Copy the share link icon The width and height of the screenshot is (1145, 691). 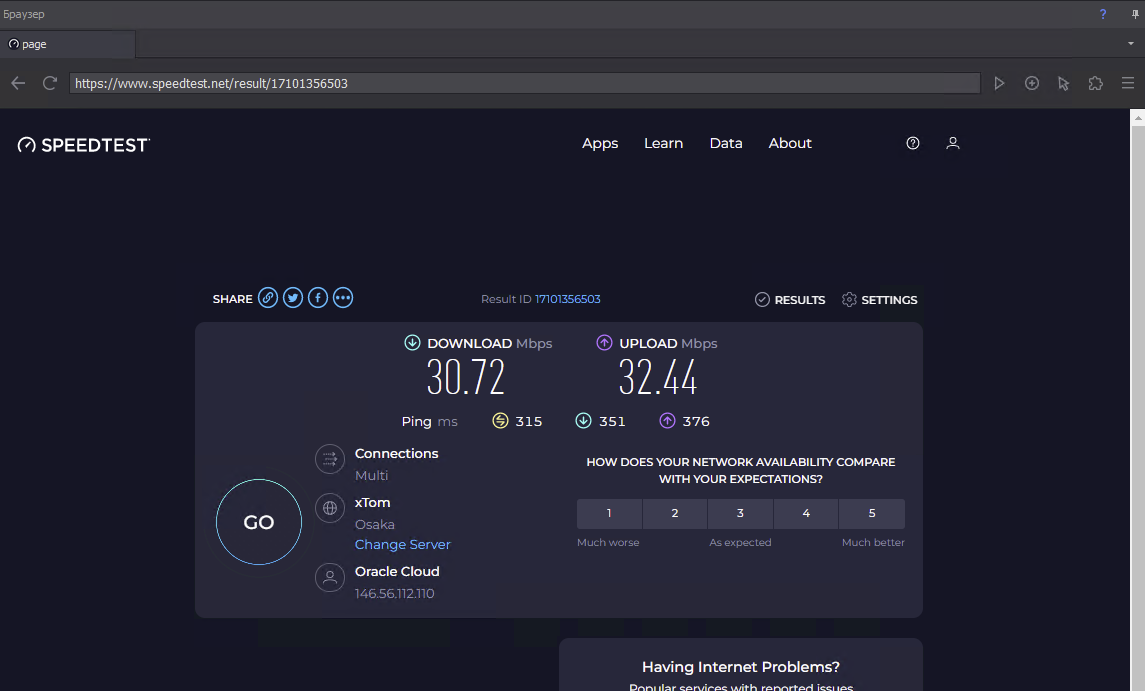tap(268, 298)
